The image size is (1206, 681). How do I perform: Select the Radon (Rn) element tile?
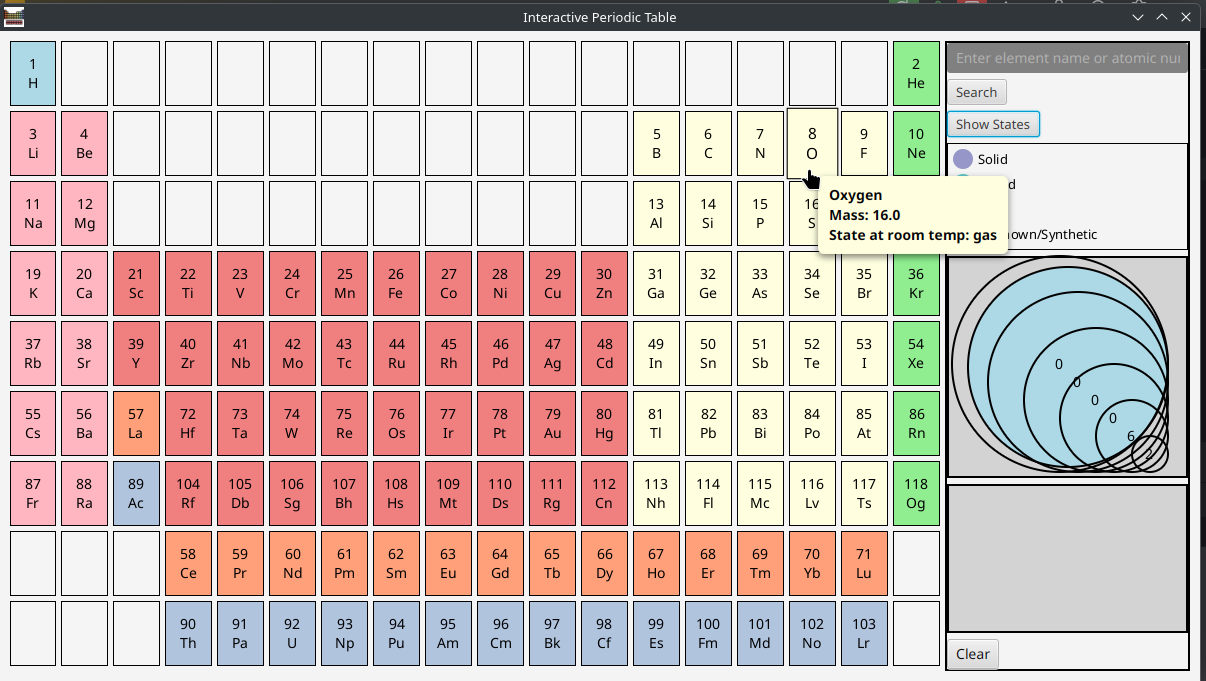916,423
